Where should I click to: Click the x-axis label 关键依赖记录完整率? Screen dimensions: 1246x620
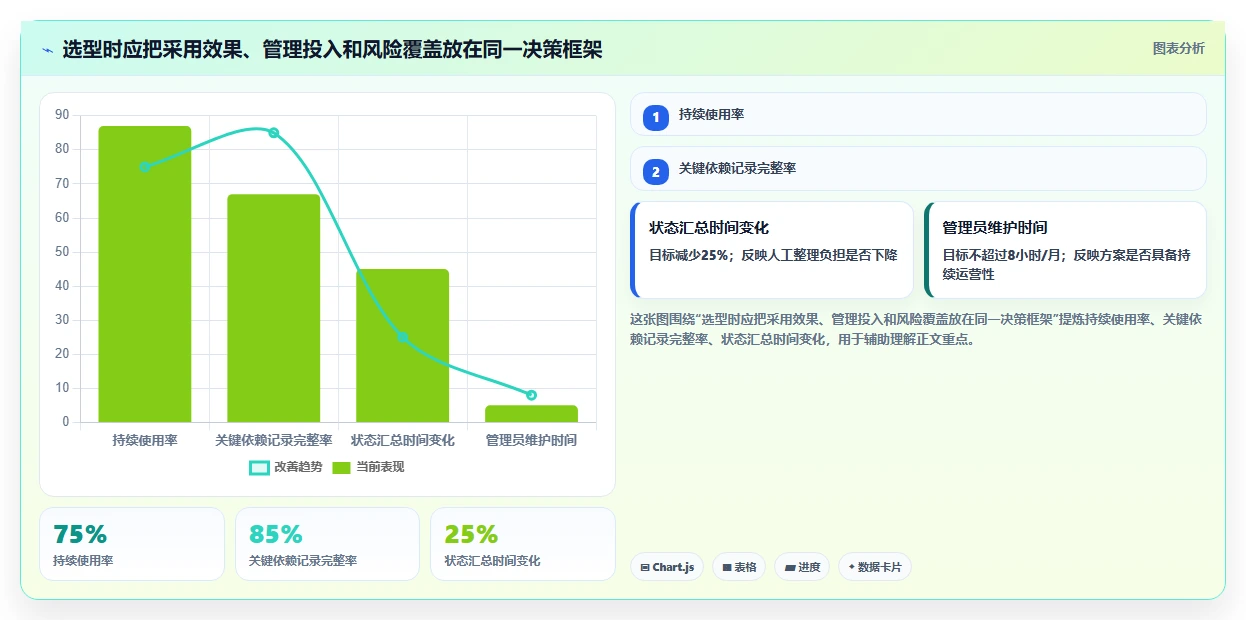coord(274,440)
